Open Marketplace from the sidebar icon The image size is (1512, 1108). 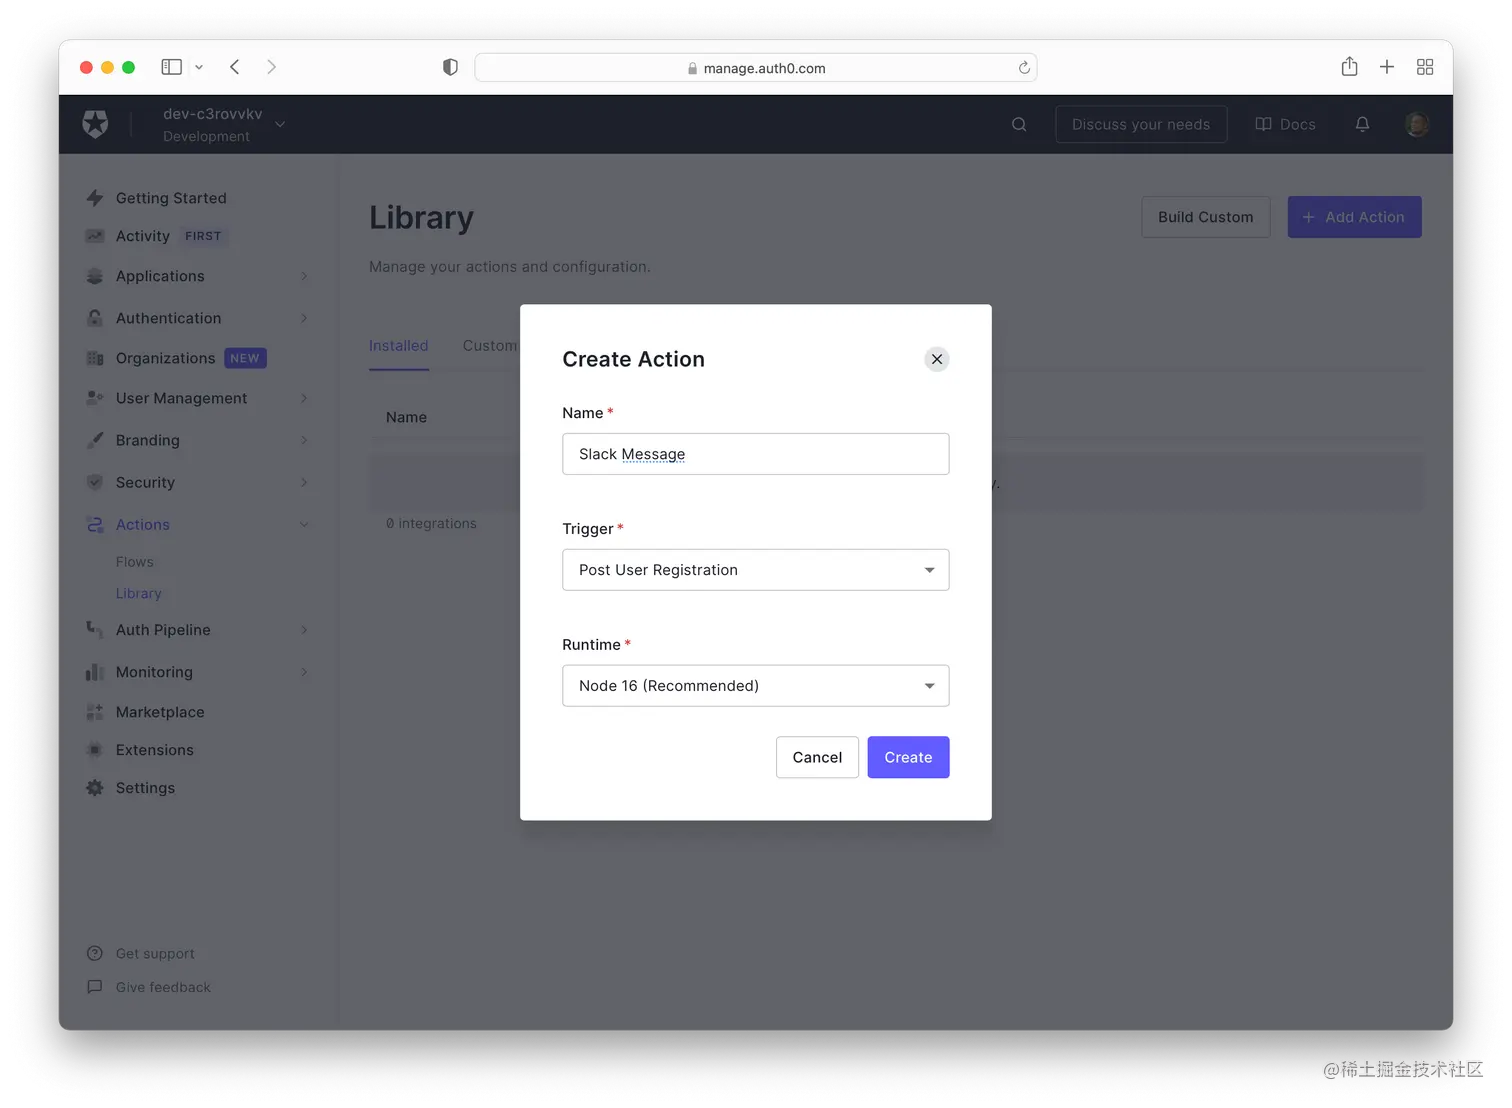point(95,711)
